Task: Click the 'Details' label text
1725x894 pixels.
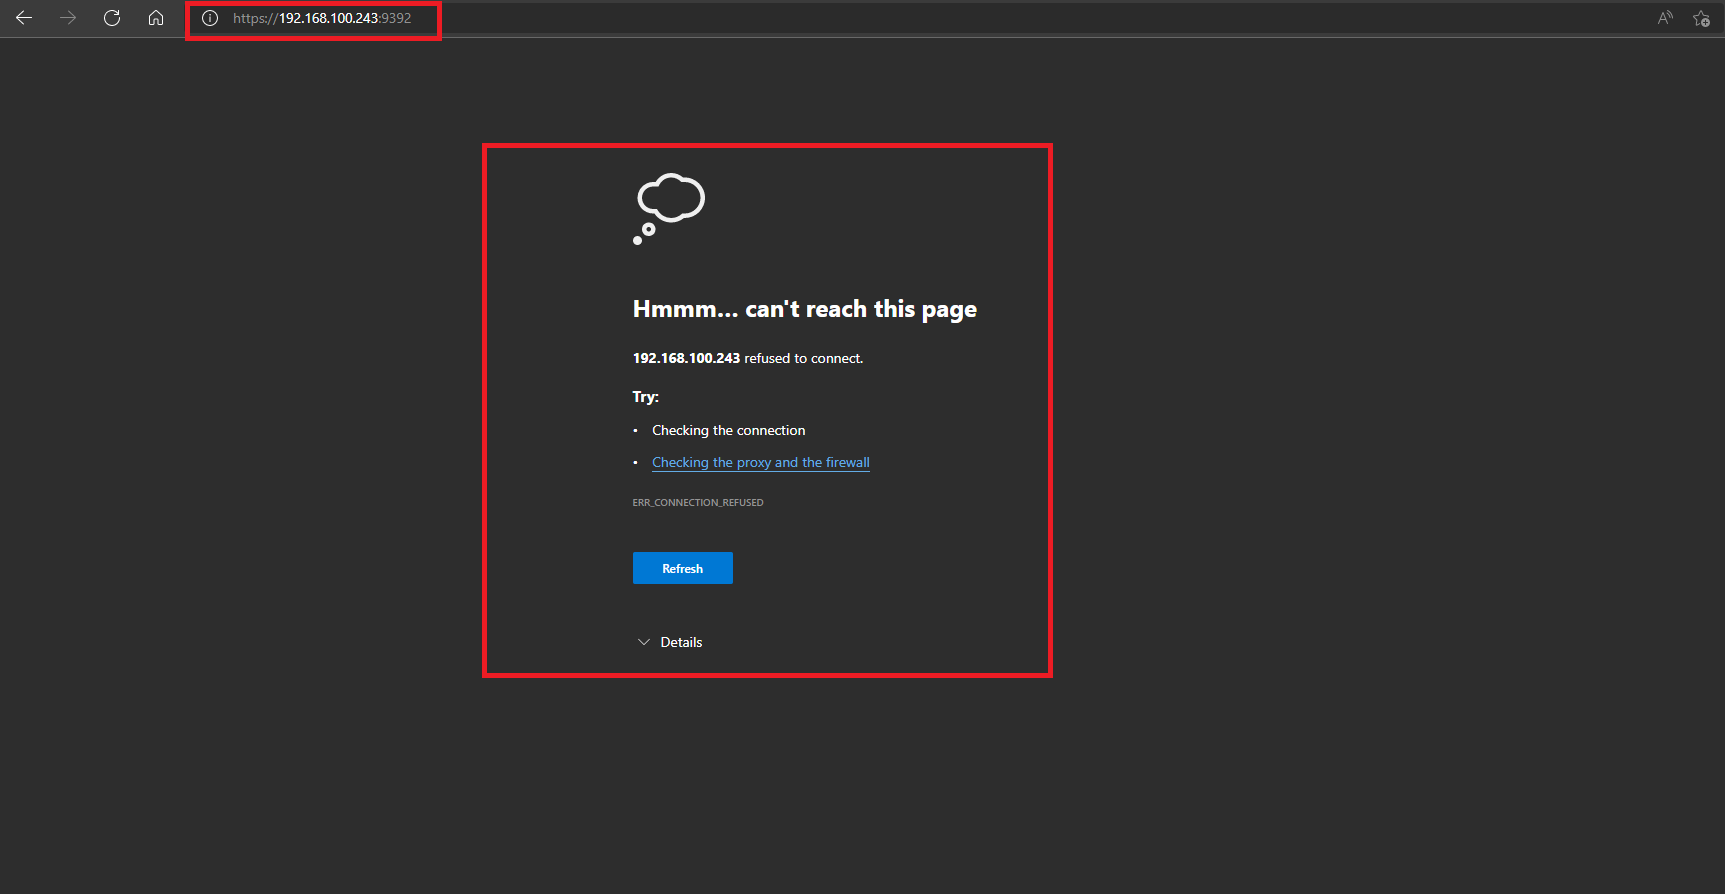Action: tap(681, 642)
